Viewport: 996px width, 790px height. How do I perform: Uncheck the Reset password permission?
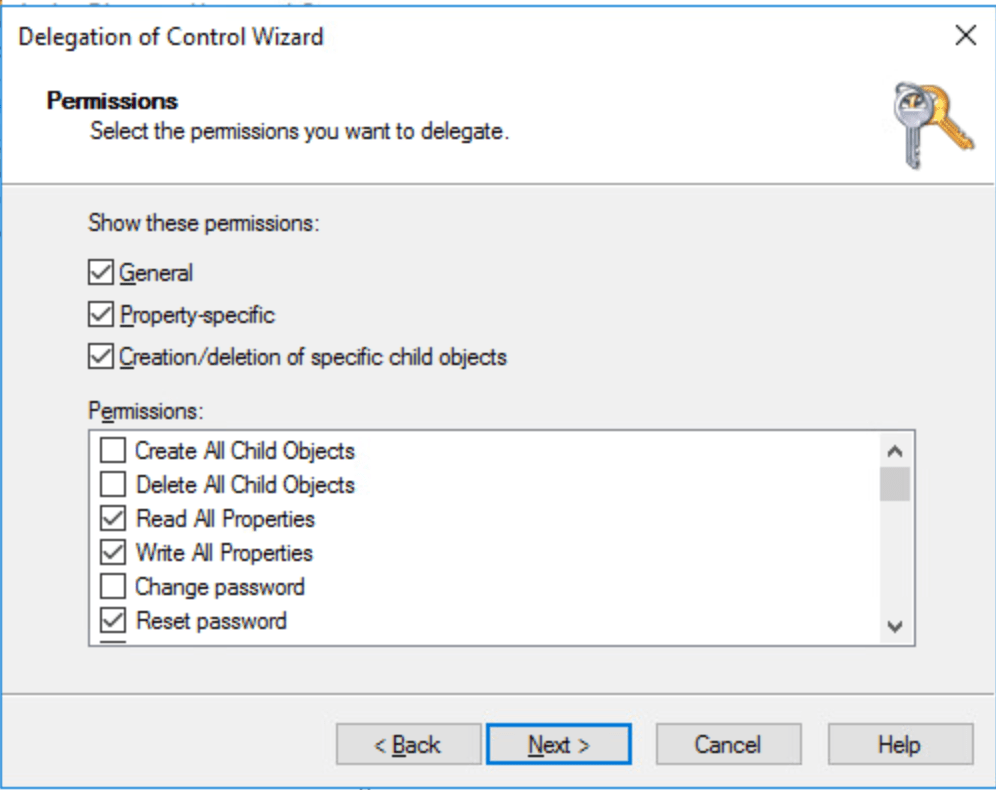tap(114, 621)
